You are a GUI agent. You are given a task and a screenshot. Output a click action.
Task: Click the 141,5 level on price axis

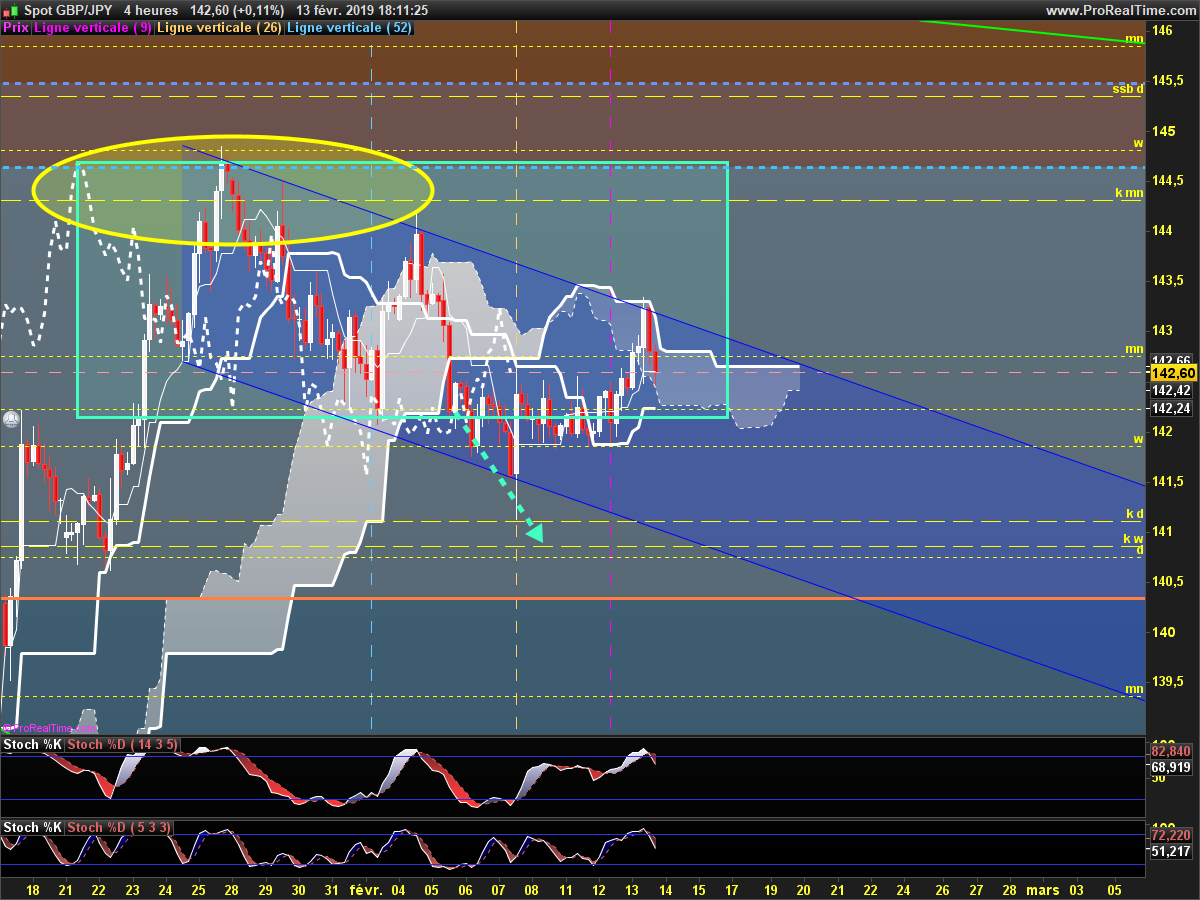click(x=1166, y=482)
